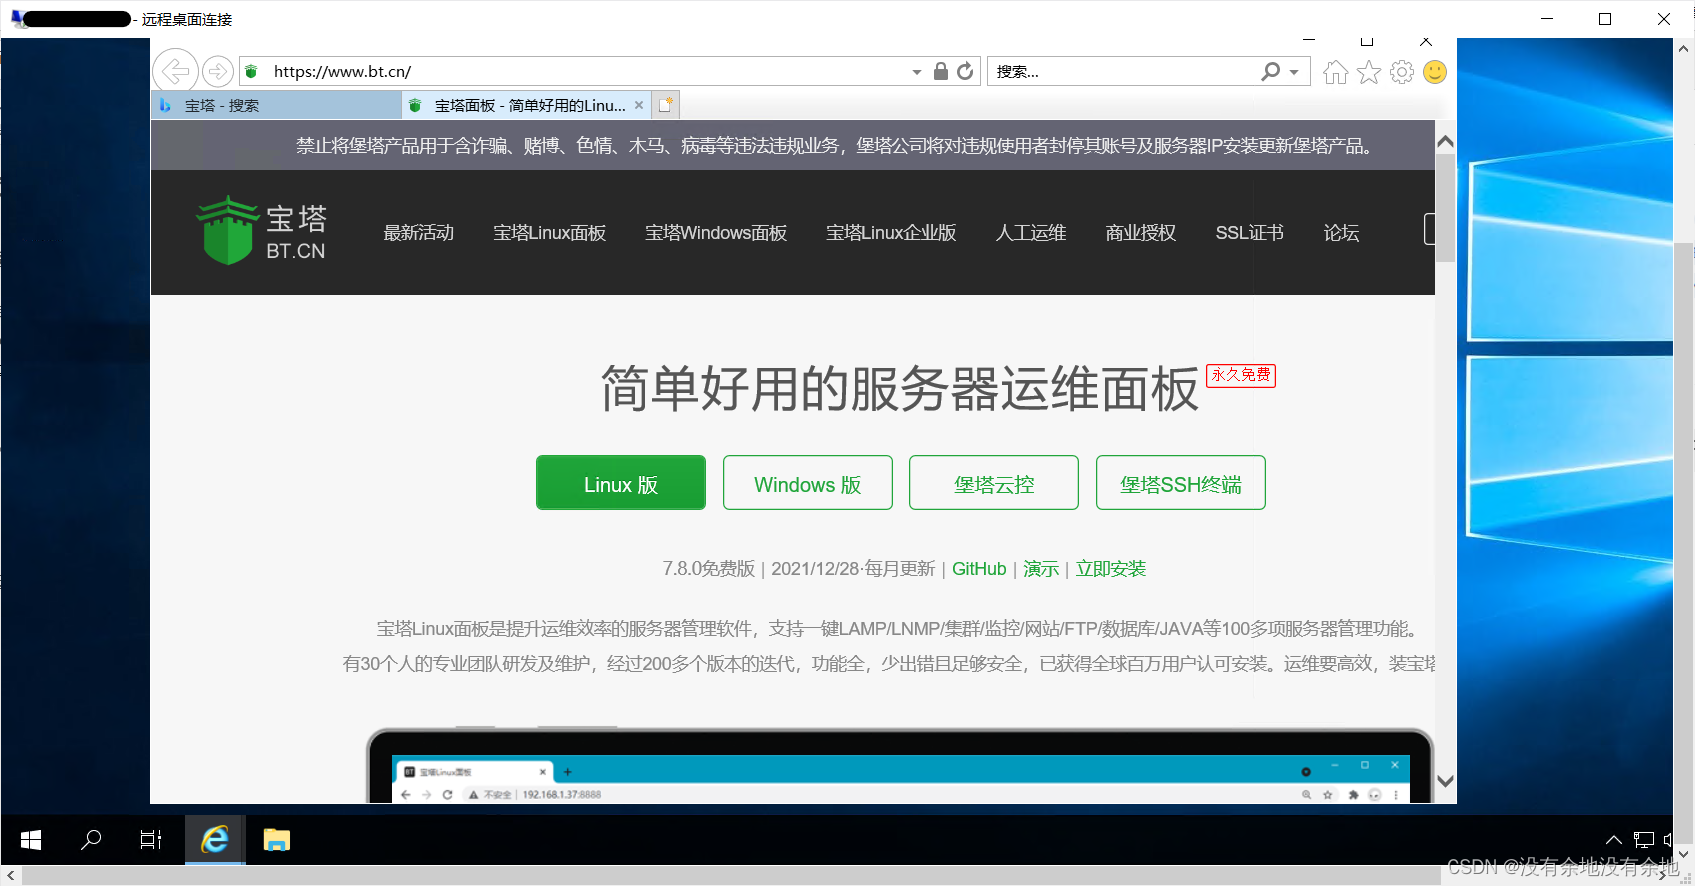Screen dimensions: 1695x886
Task: Click the page scrollbar up arrow
Action: click(1445, 142)
